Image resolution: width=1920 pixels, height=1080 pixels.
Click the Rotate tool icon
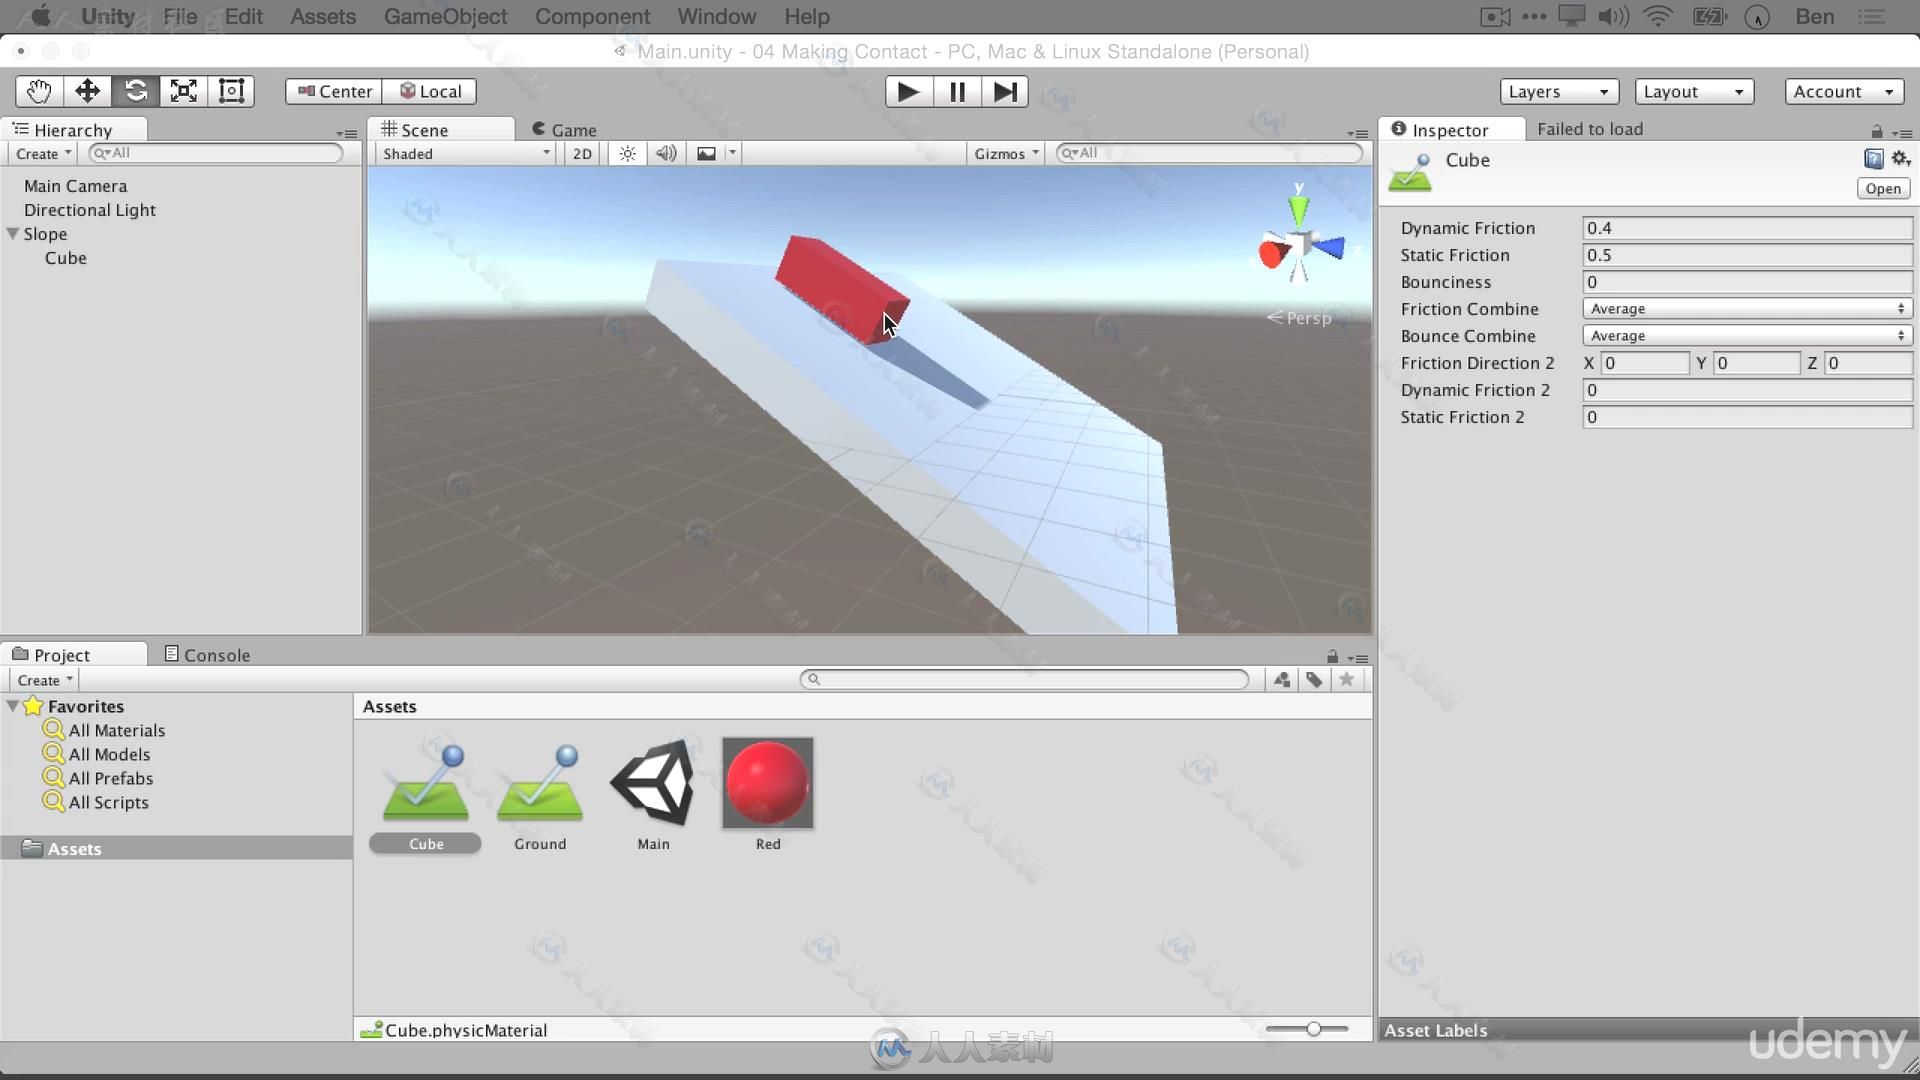coord(135,91)
